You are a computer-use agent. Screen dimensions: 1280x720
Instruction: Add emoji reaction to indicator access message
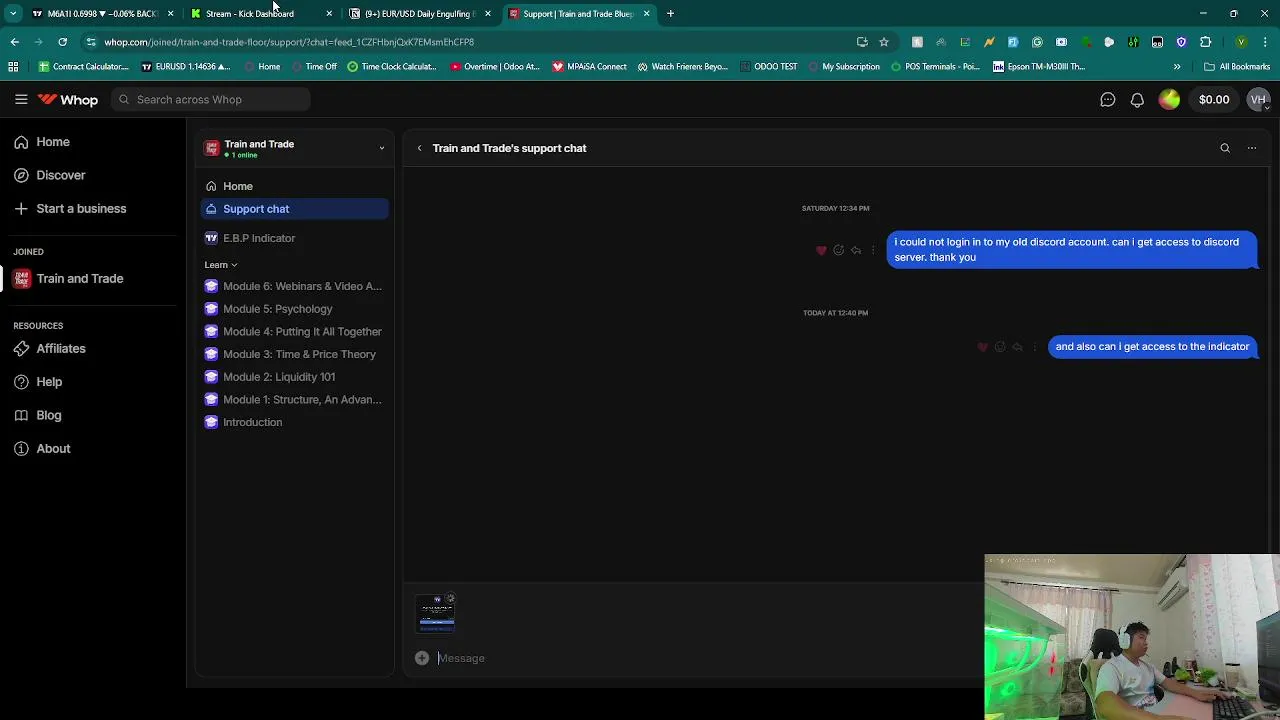tap(1000, 347)
